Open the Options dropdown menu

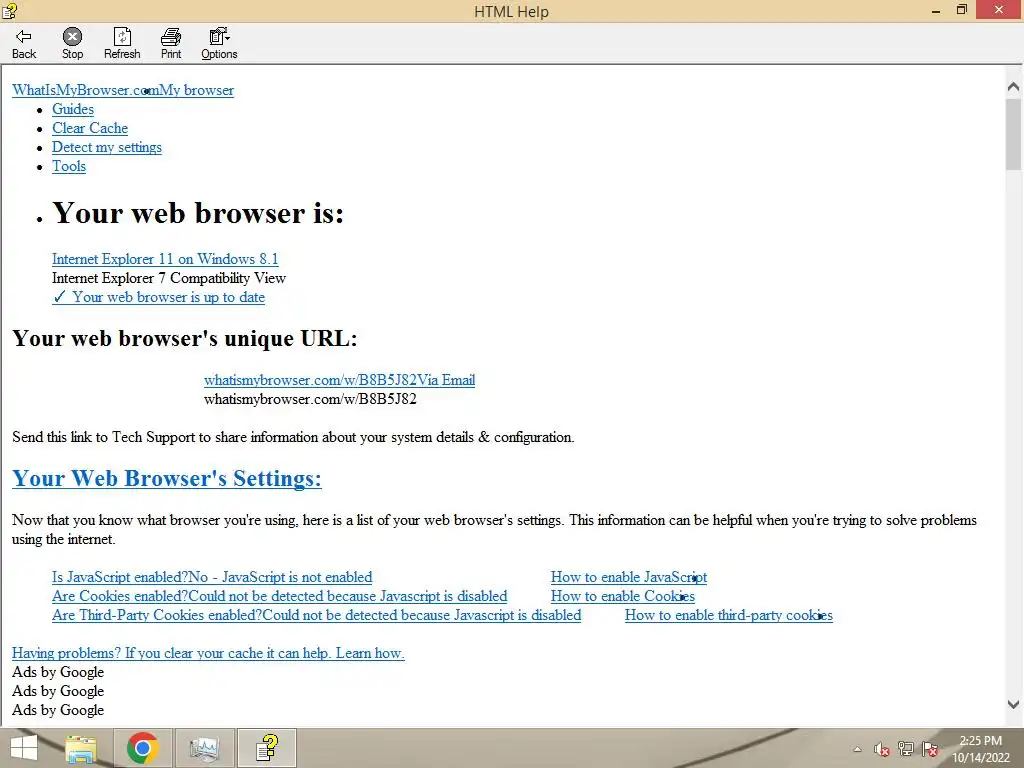click(219, 44)
